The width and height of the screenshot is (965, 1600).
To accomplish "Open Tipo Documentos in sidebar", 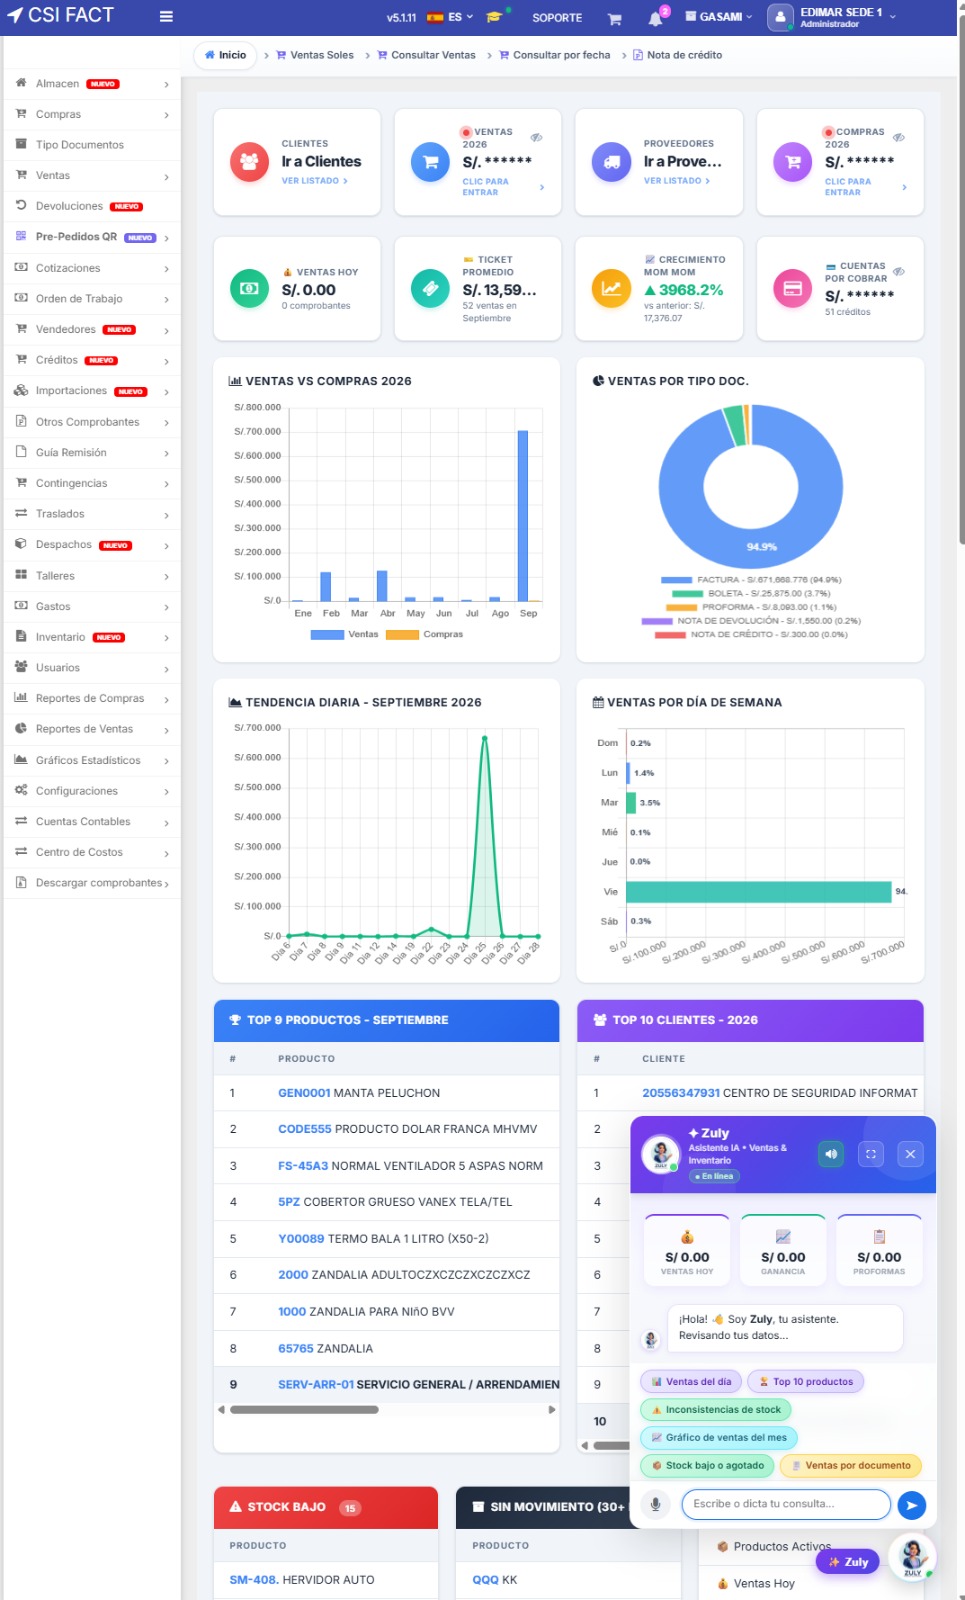I will coord(91,145).
